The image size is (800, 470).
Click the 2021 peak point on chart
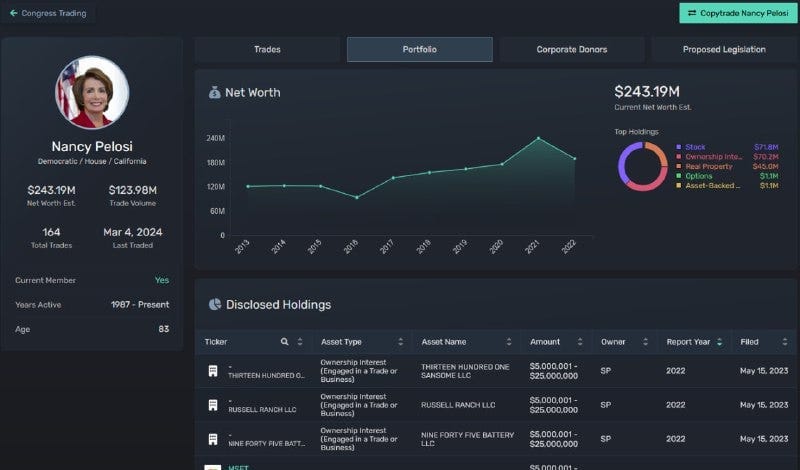pyautogui.click(x=538, y=138)
